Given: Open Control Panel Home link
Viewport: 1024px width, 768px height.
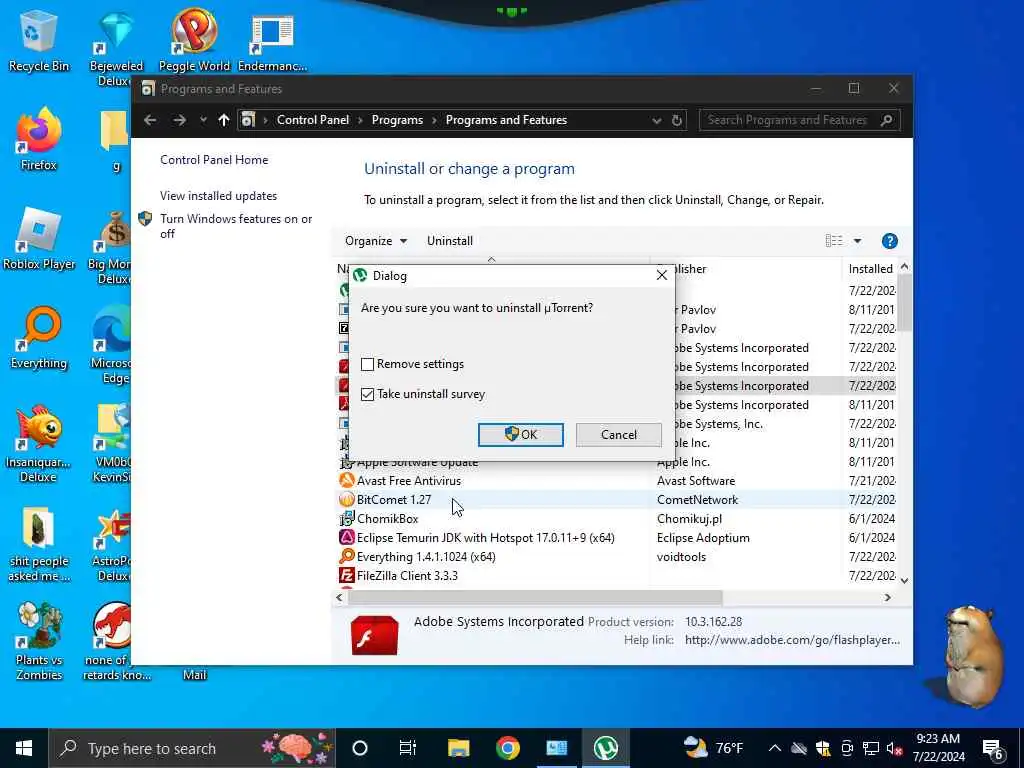Looking at the screenshot, I should tap(214, 160).
